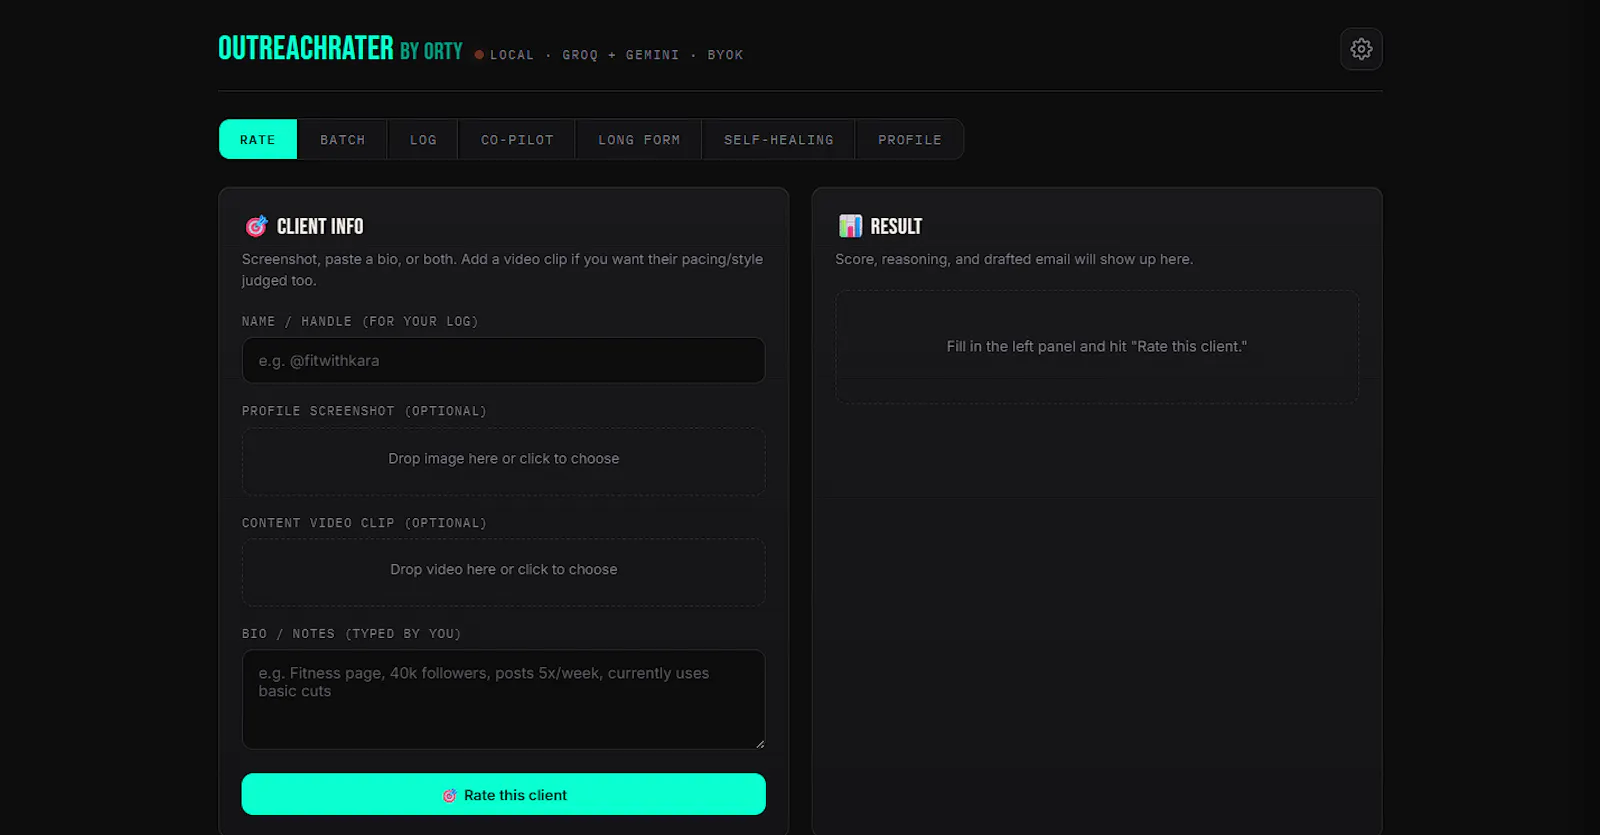Switch to the Self-Healing tab
Viewport: 1600px width, 835px height.
pyautogui.click(x=779, y=139)
